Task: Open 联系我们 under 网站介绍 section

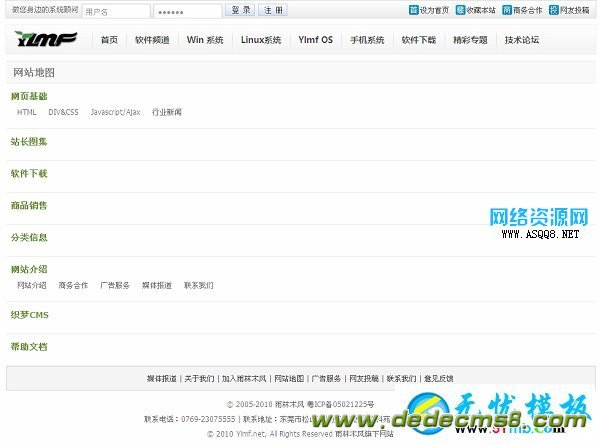Action: [198, 285]
